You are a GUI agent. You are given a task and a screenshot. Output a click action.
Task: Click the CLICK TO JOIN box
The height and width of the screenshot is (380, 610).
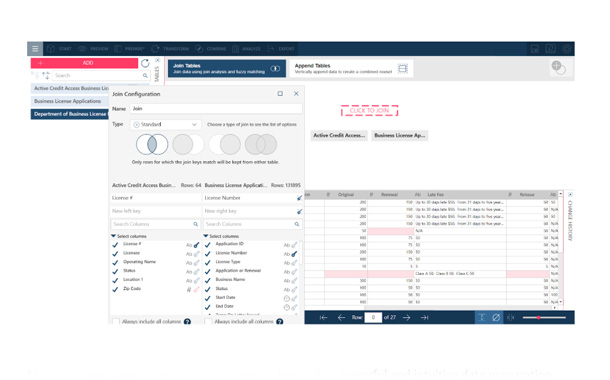(370, 110)
